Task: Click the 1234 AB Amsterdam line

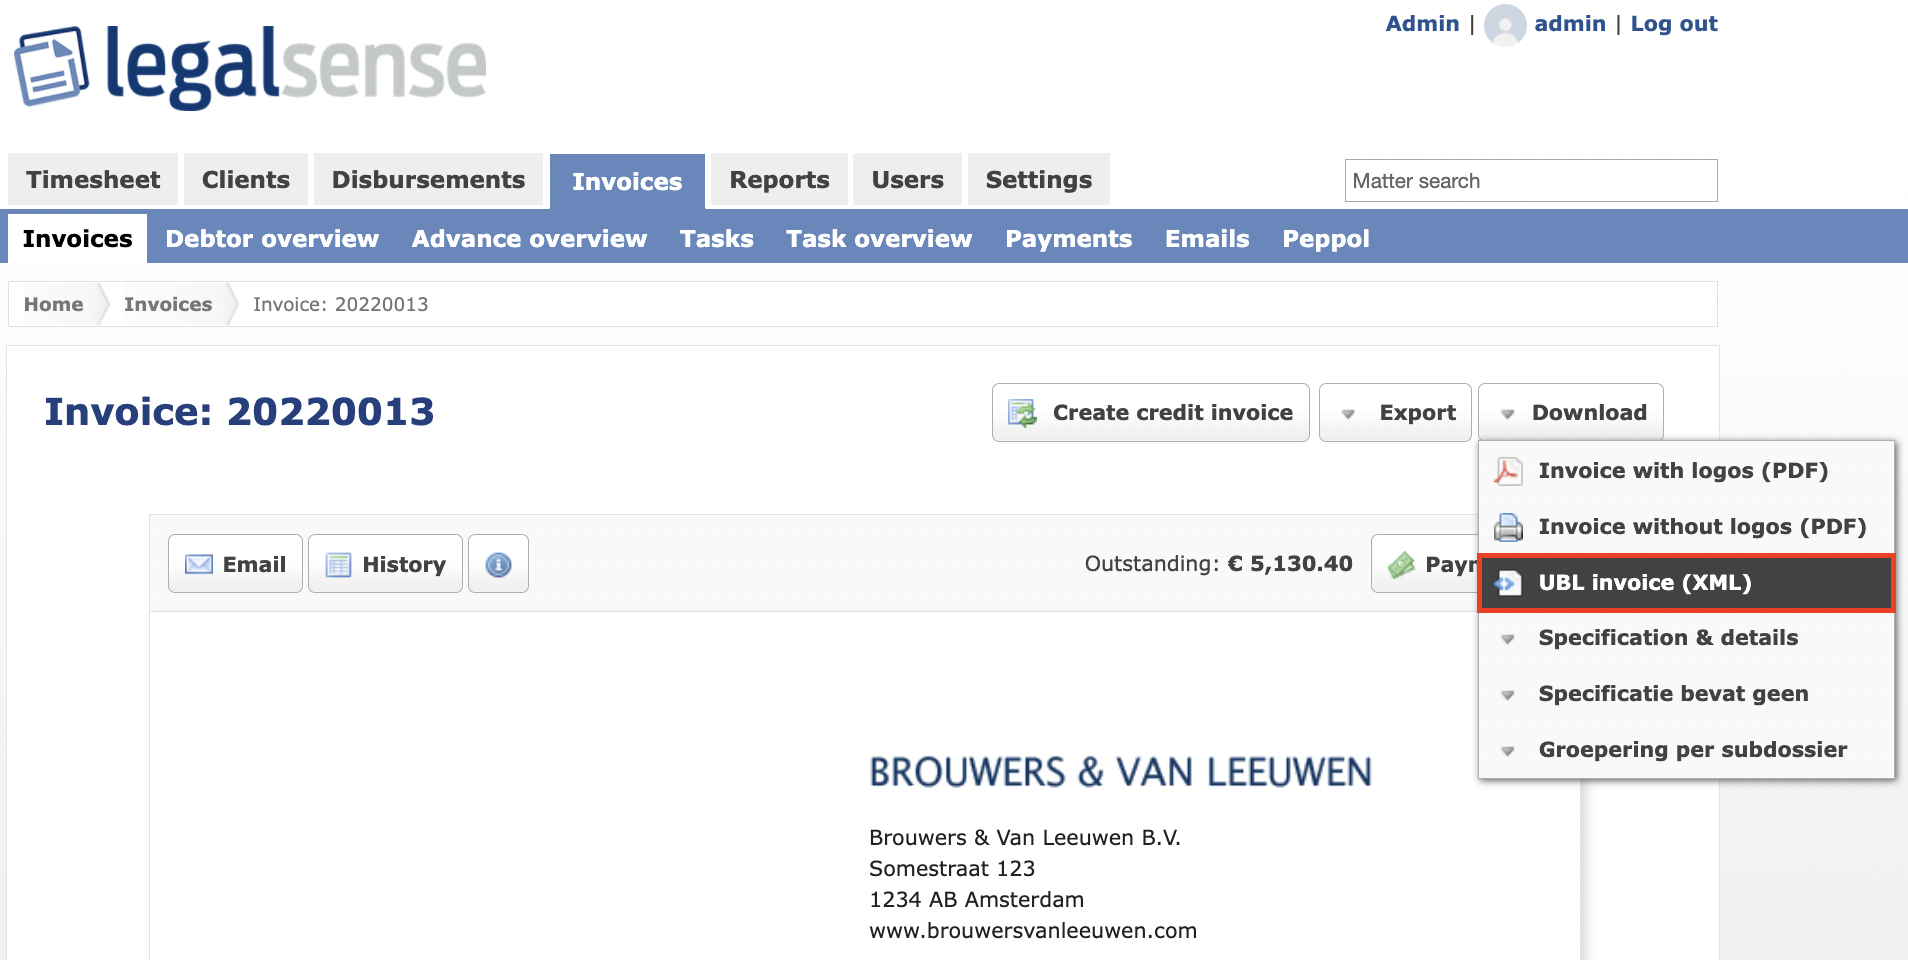Action: 976,900
